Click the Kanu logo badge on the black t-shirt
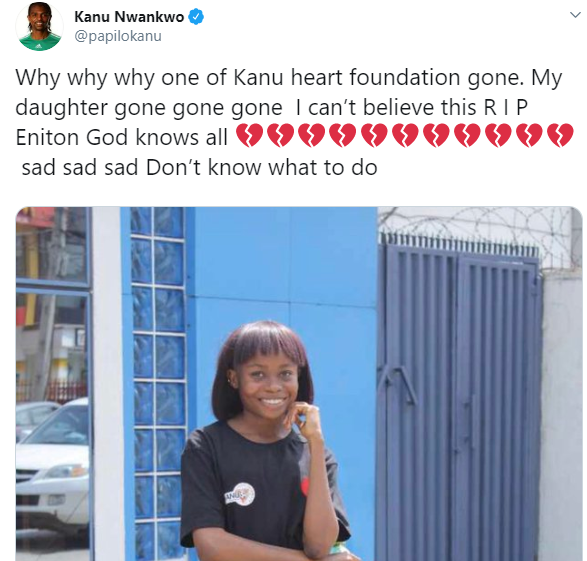Screen dimensions: 587x561 tap(240, 493)
